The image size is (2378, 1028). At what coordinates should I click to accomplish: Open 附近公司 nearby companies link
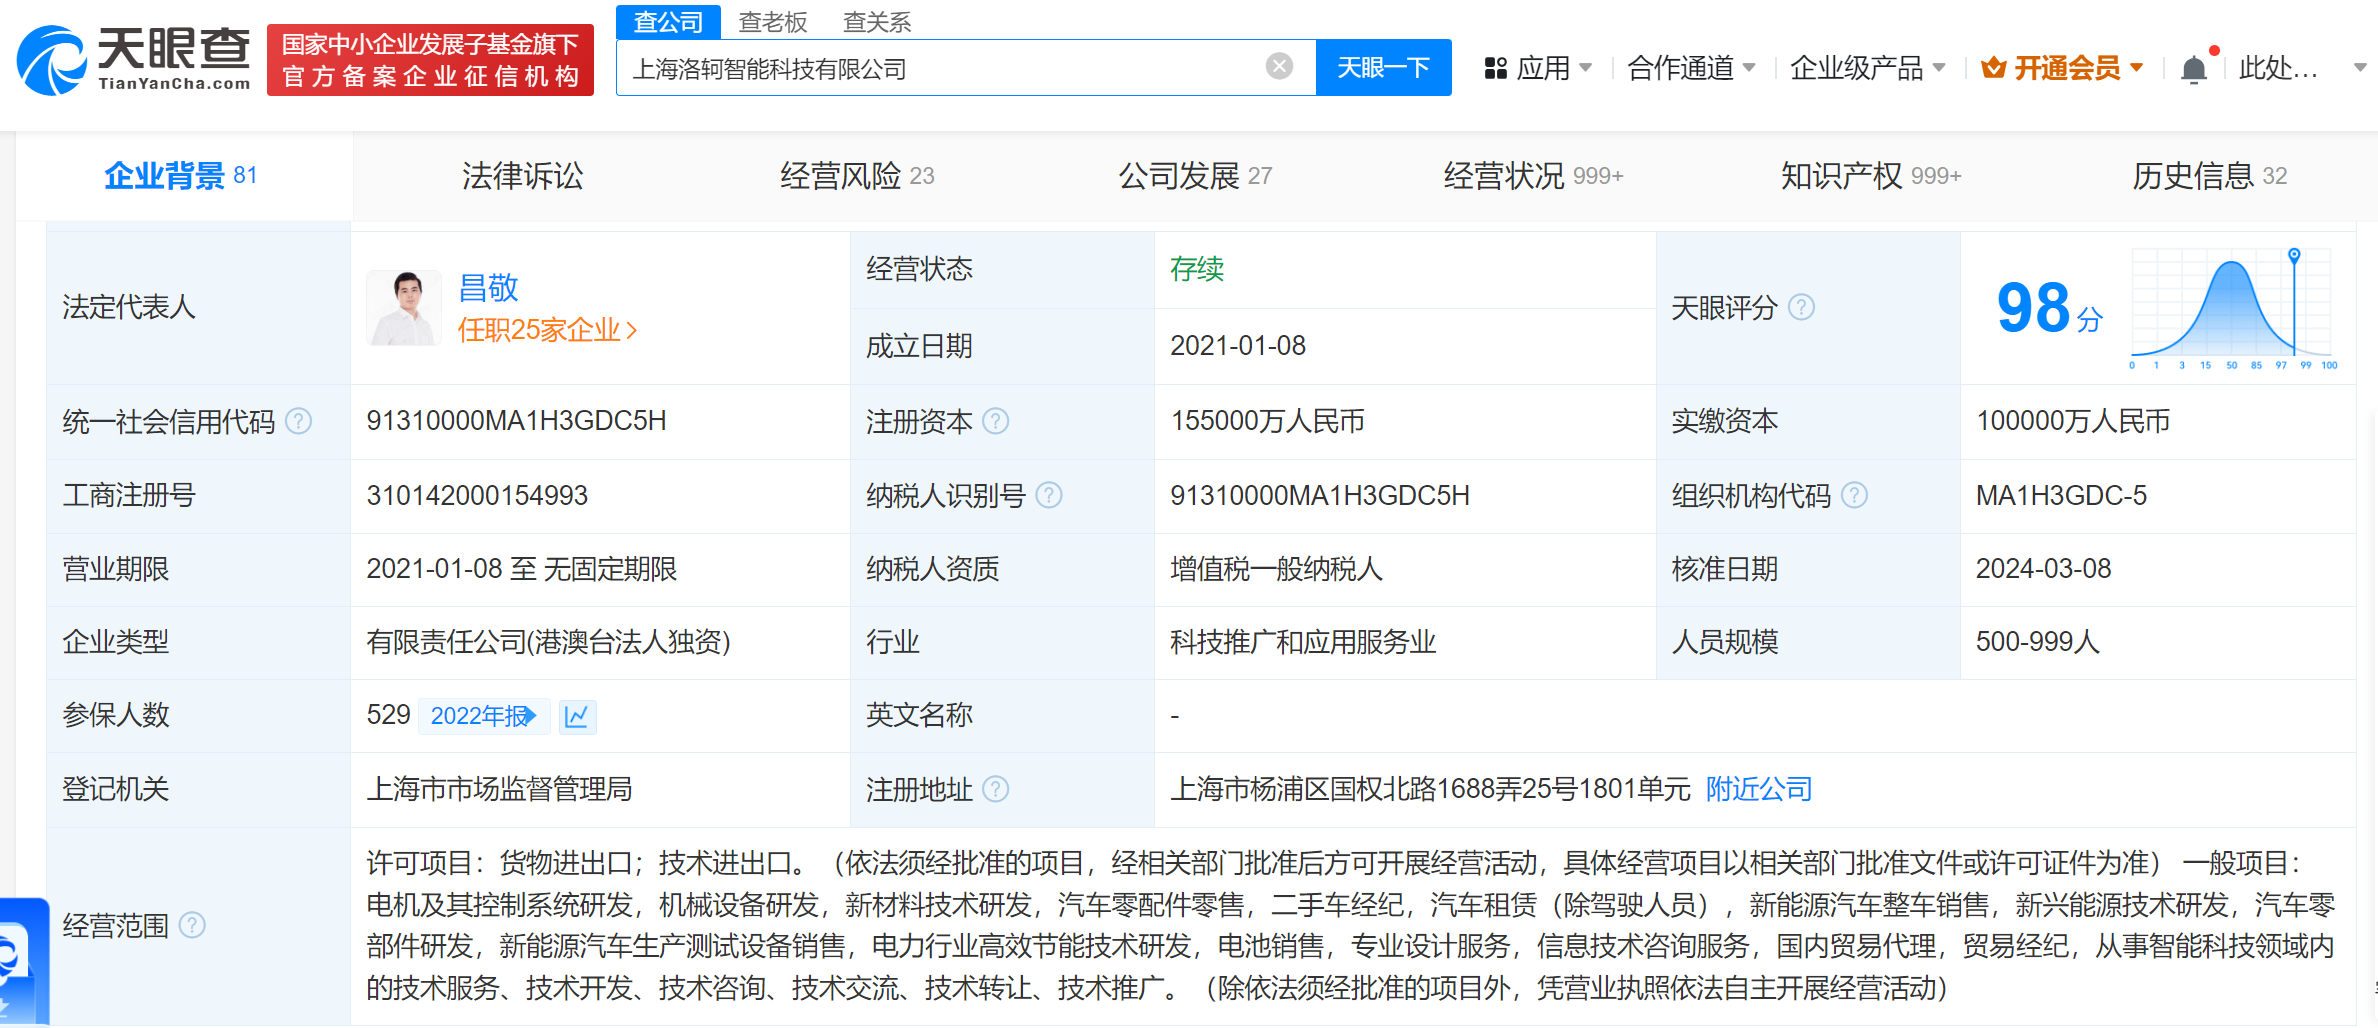click(x=1758, y=790)
